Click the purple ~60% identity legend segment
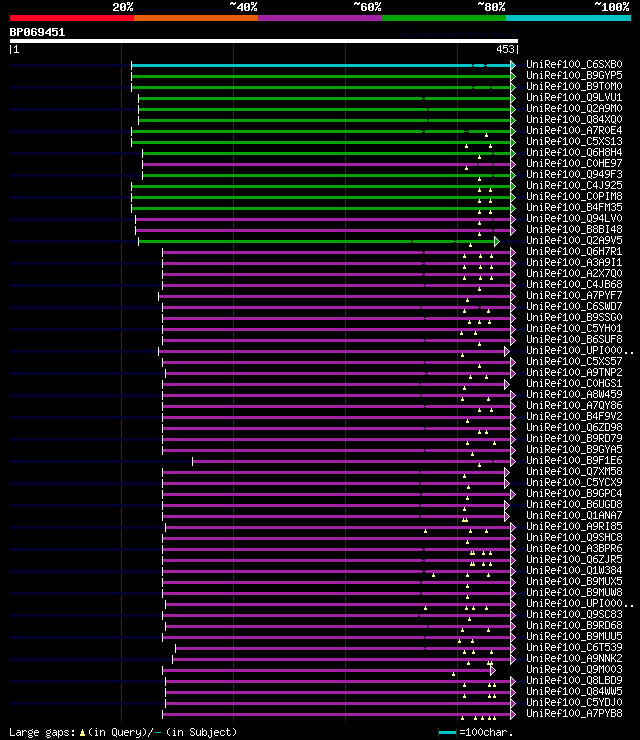Viewport: 640px width, 740px height. [x=320, y=18]
